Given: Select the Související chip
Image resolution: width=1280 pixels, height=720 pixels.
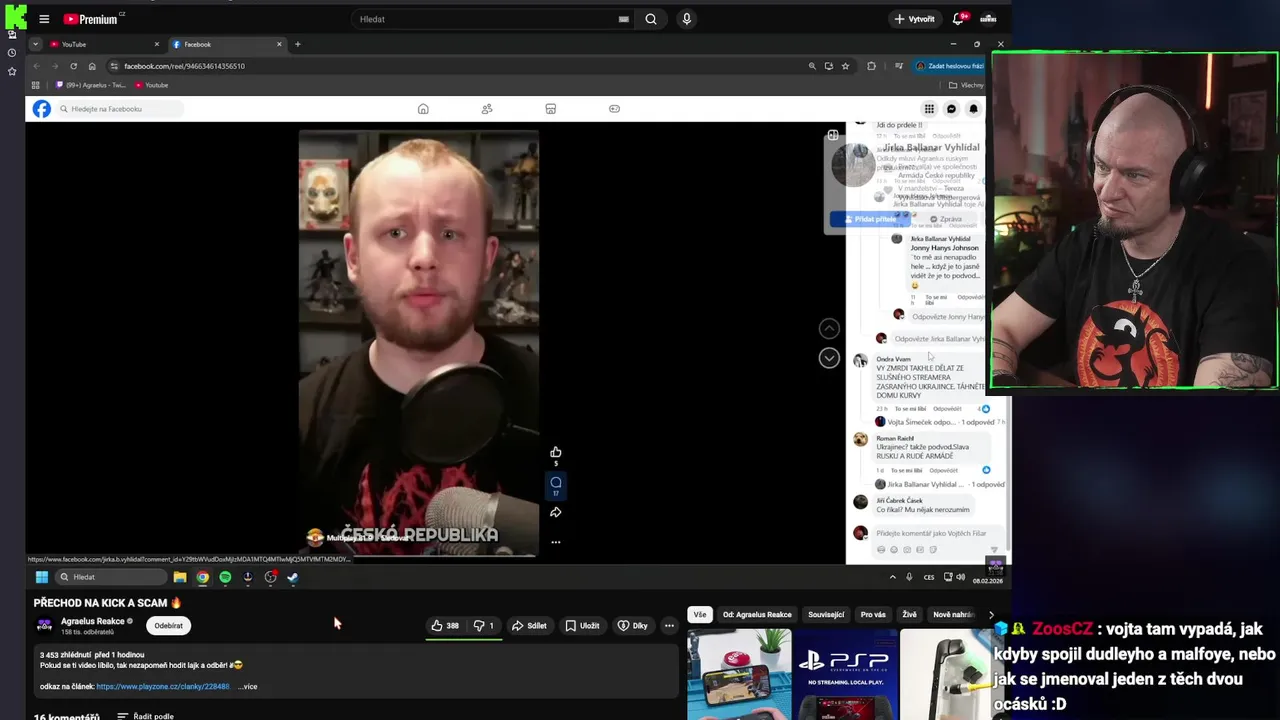Looking at the screenshot, I should (x=826, y=615).
